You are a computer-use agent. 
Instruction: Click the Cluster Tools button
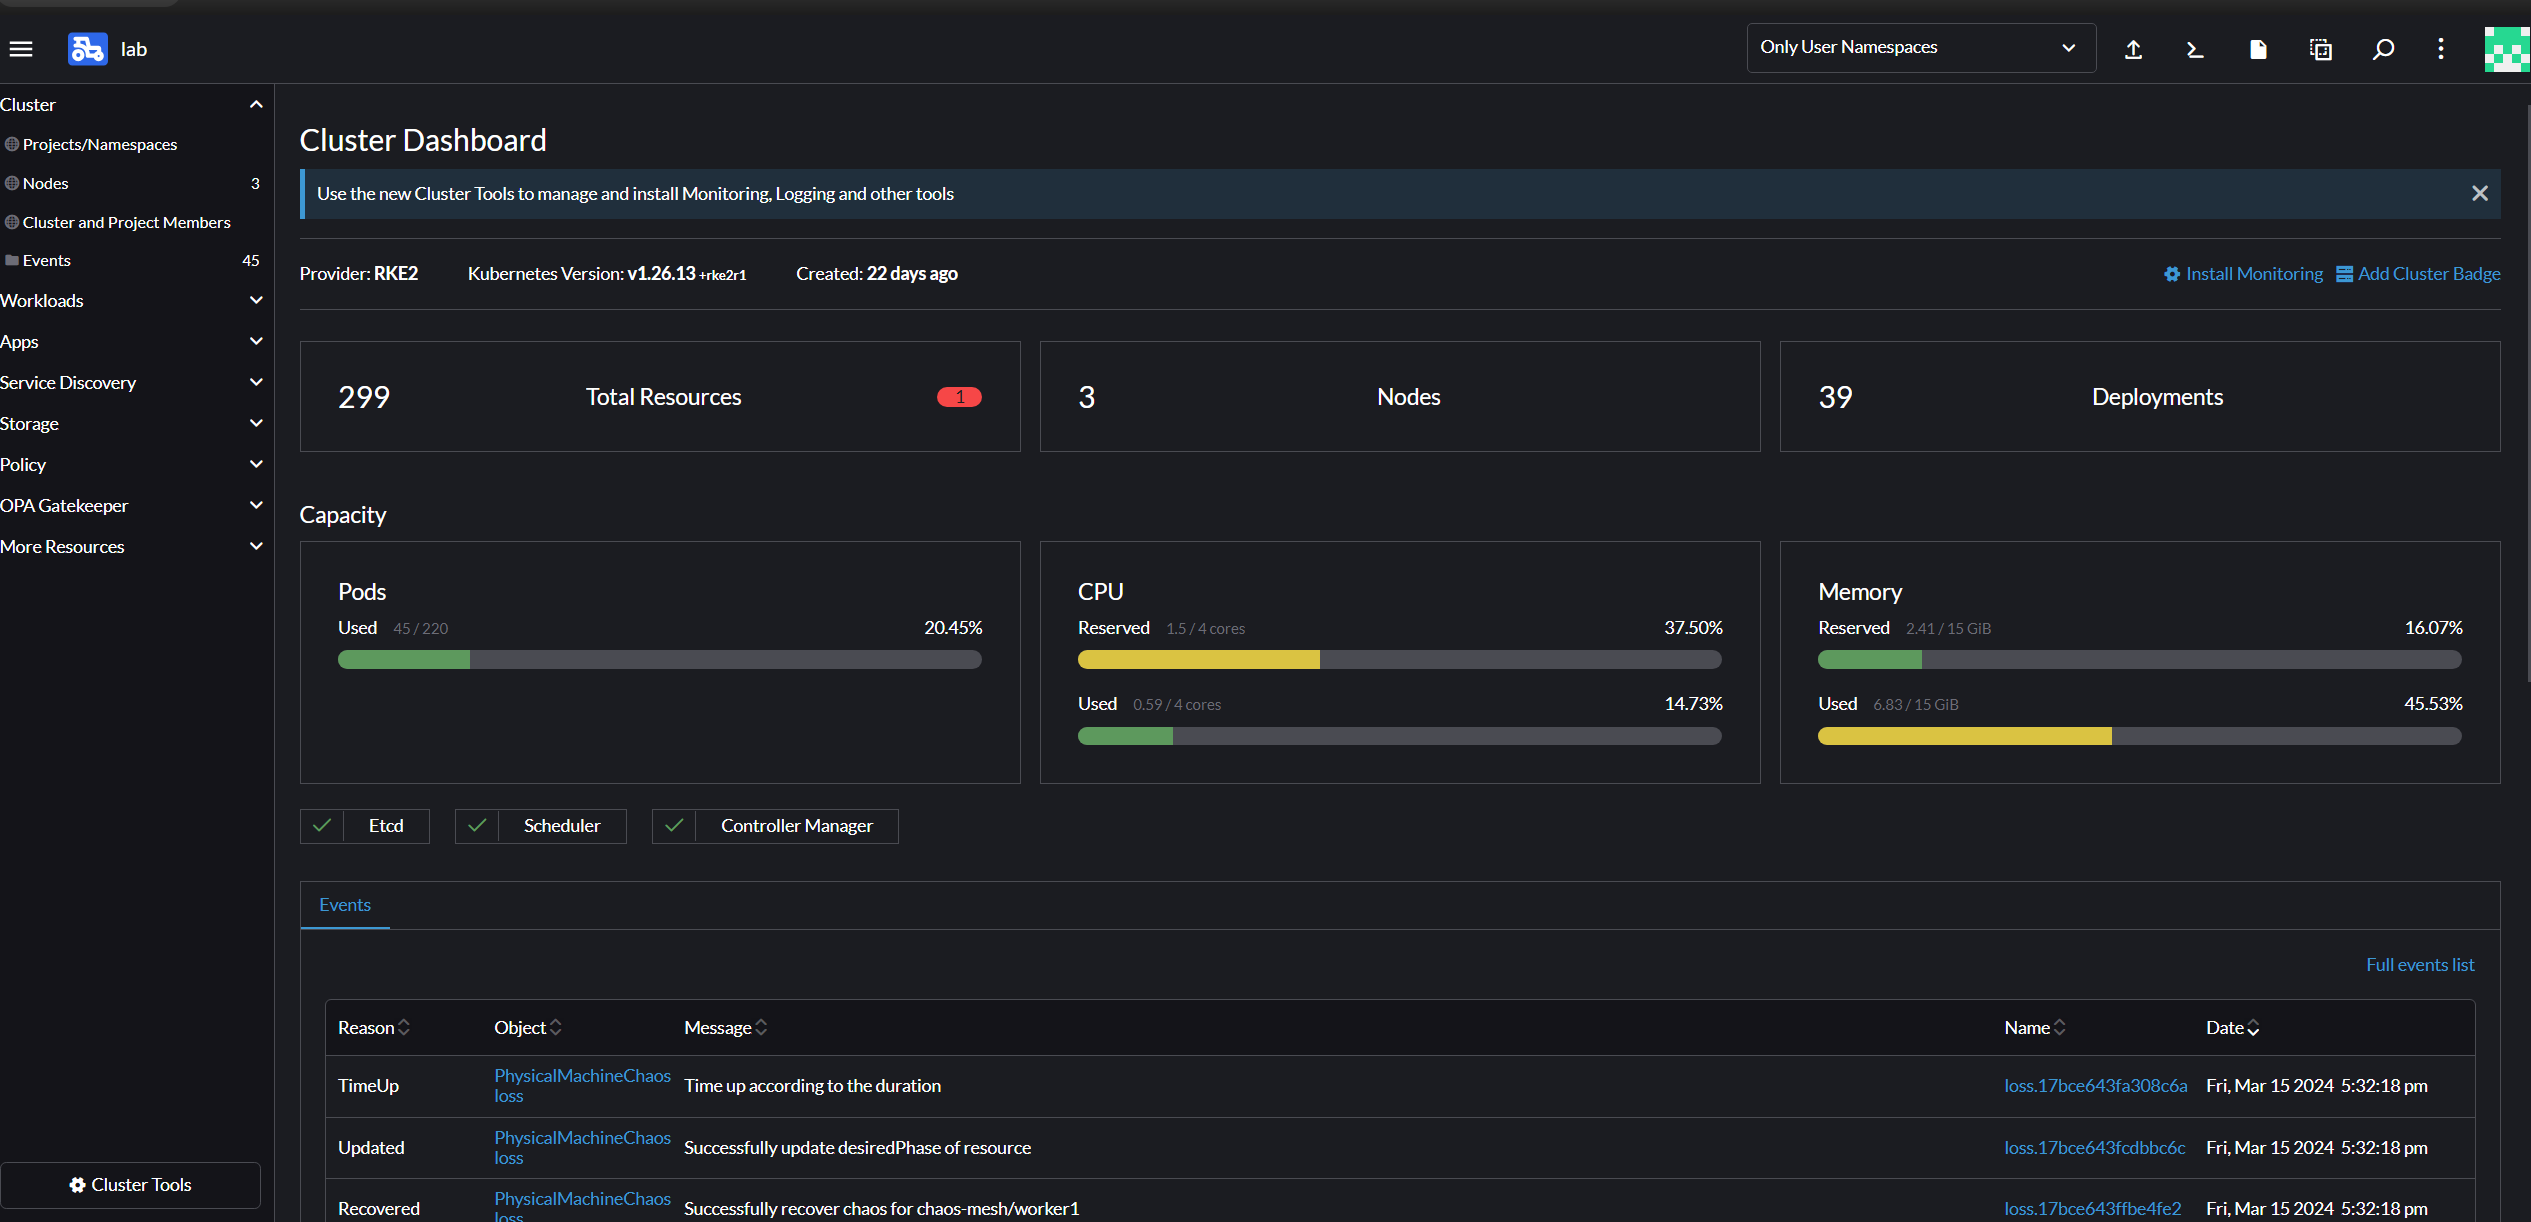[130, 1185]
